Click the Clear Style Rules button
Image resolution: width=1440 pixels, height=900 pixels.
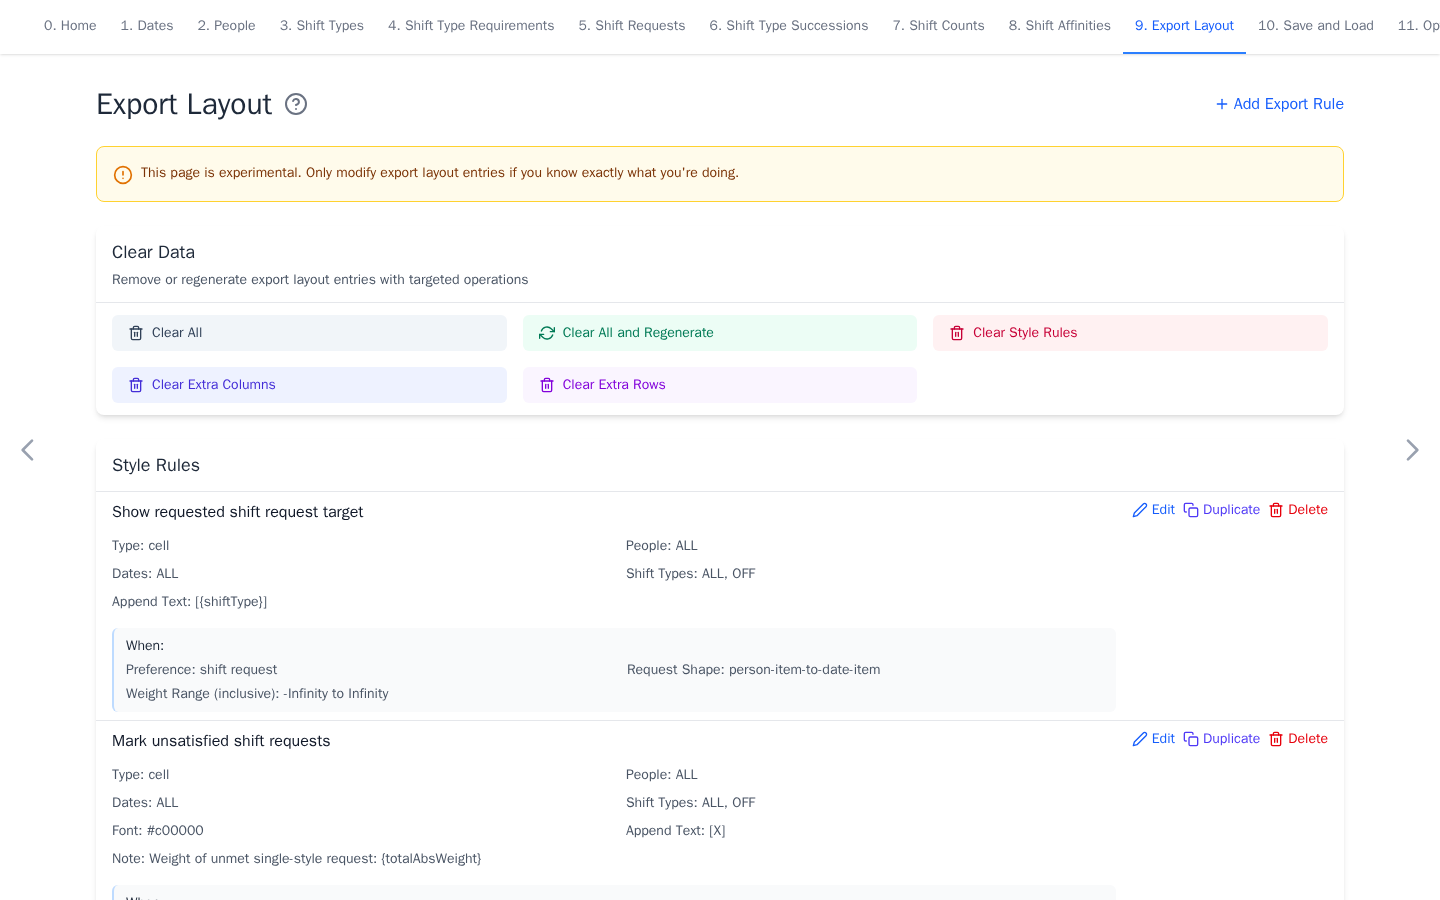point(1130,333)
